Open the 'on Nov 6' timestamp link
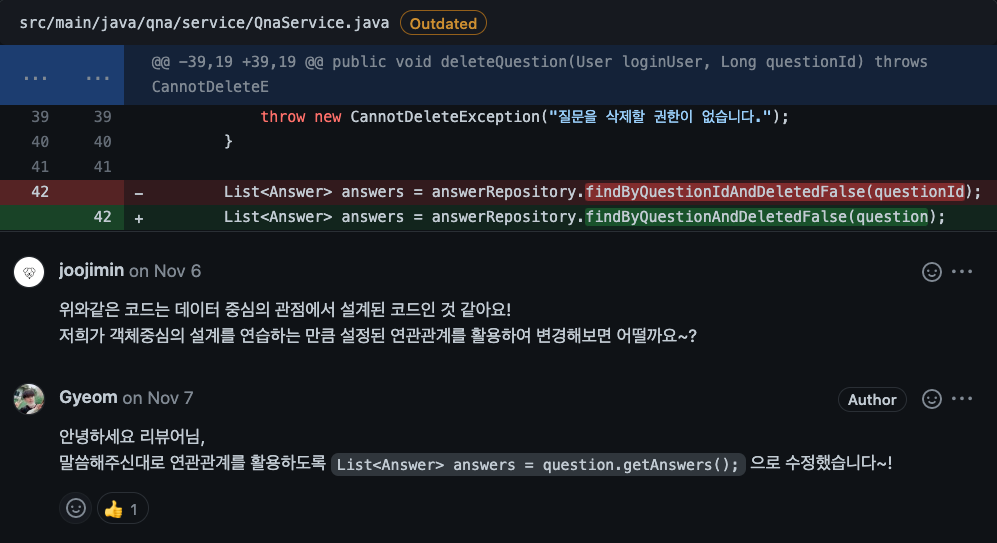The height and width of the screenshot is (543, 997). tap(165, 272)
